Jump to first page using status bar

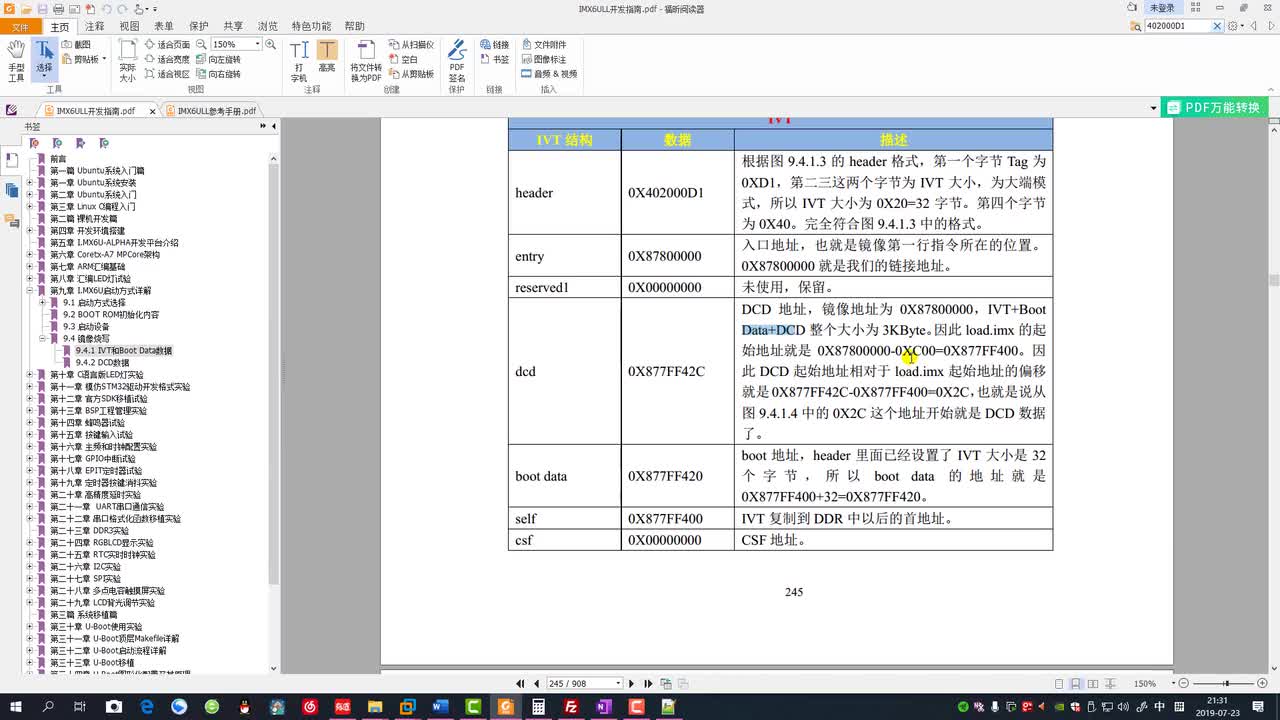tap(520, 684)
